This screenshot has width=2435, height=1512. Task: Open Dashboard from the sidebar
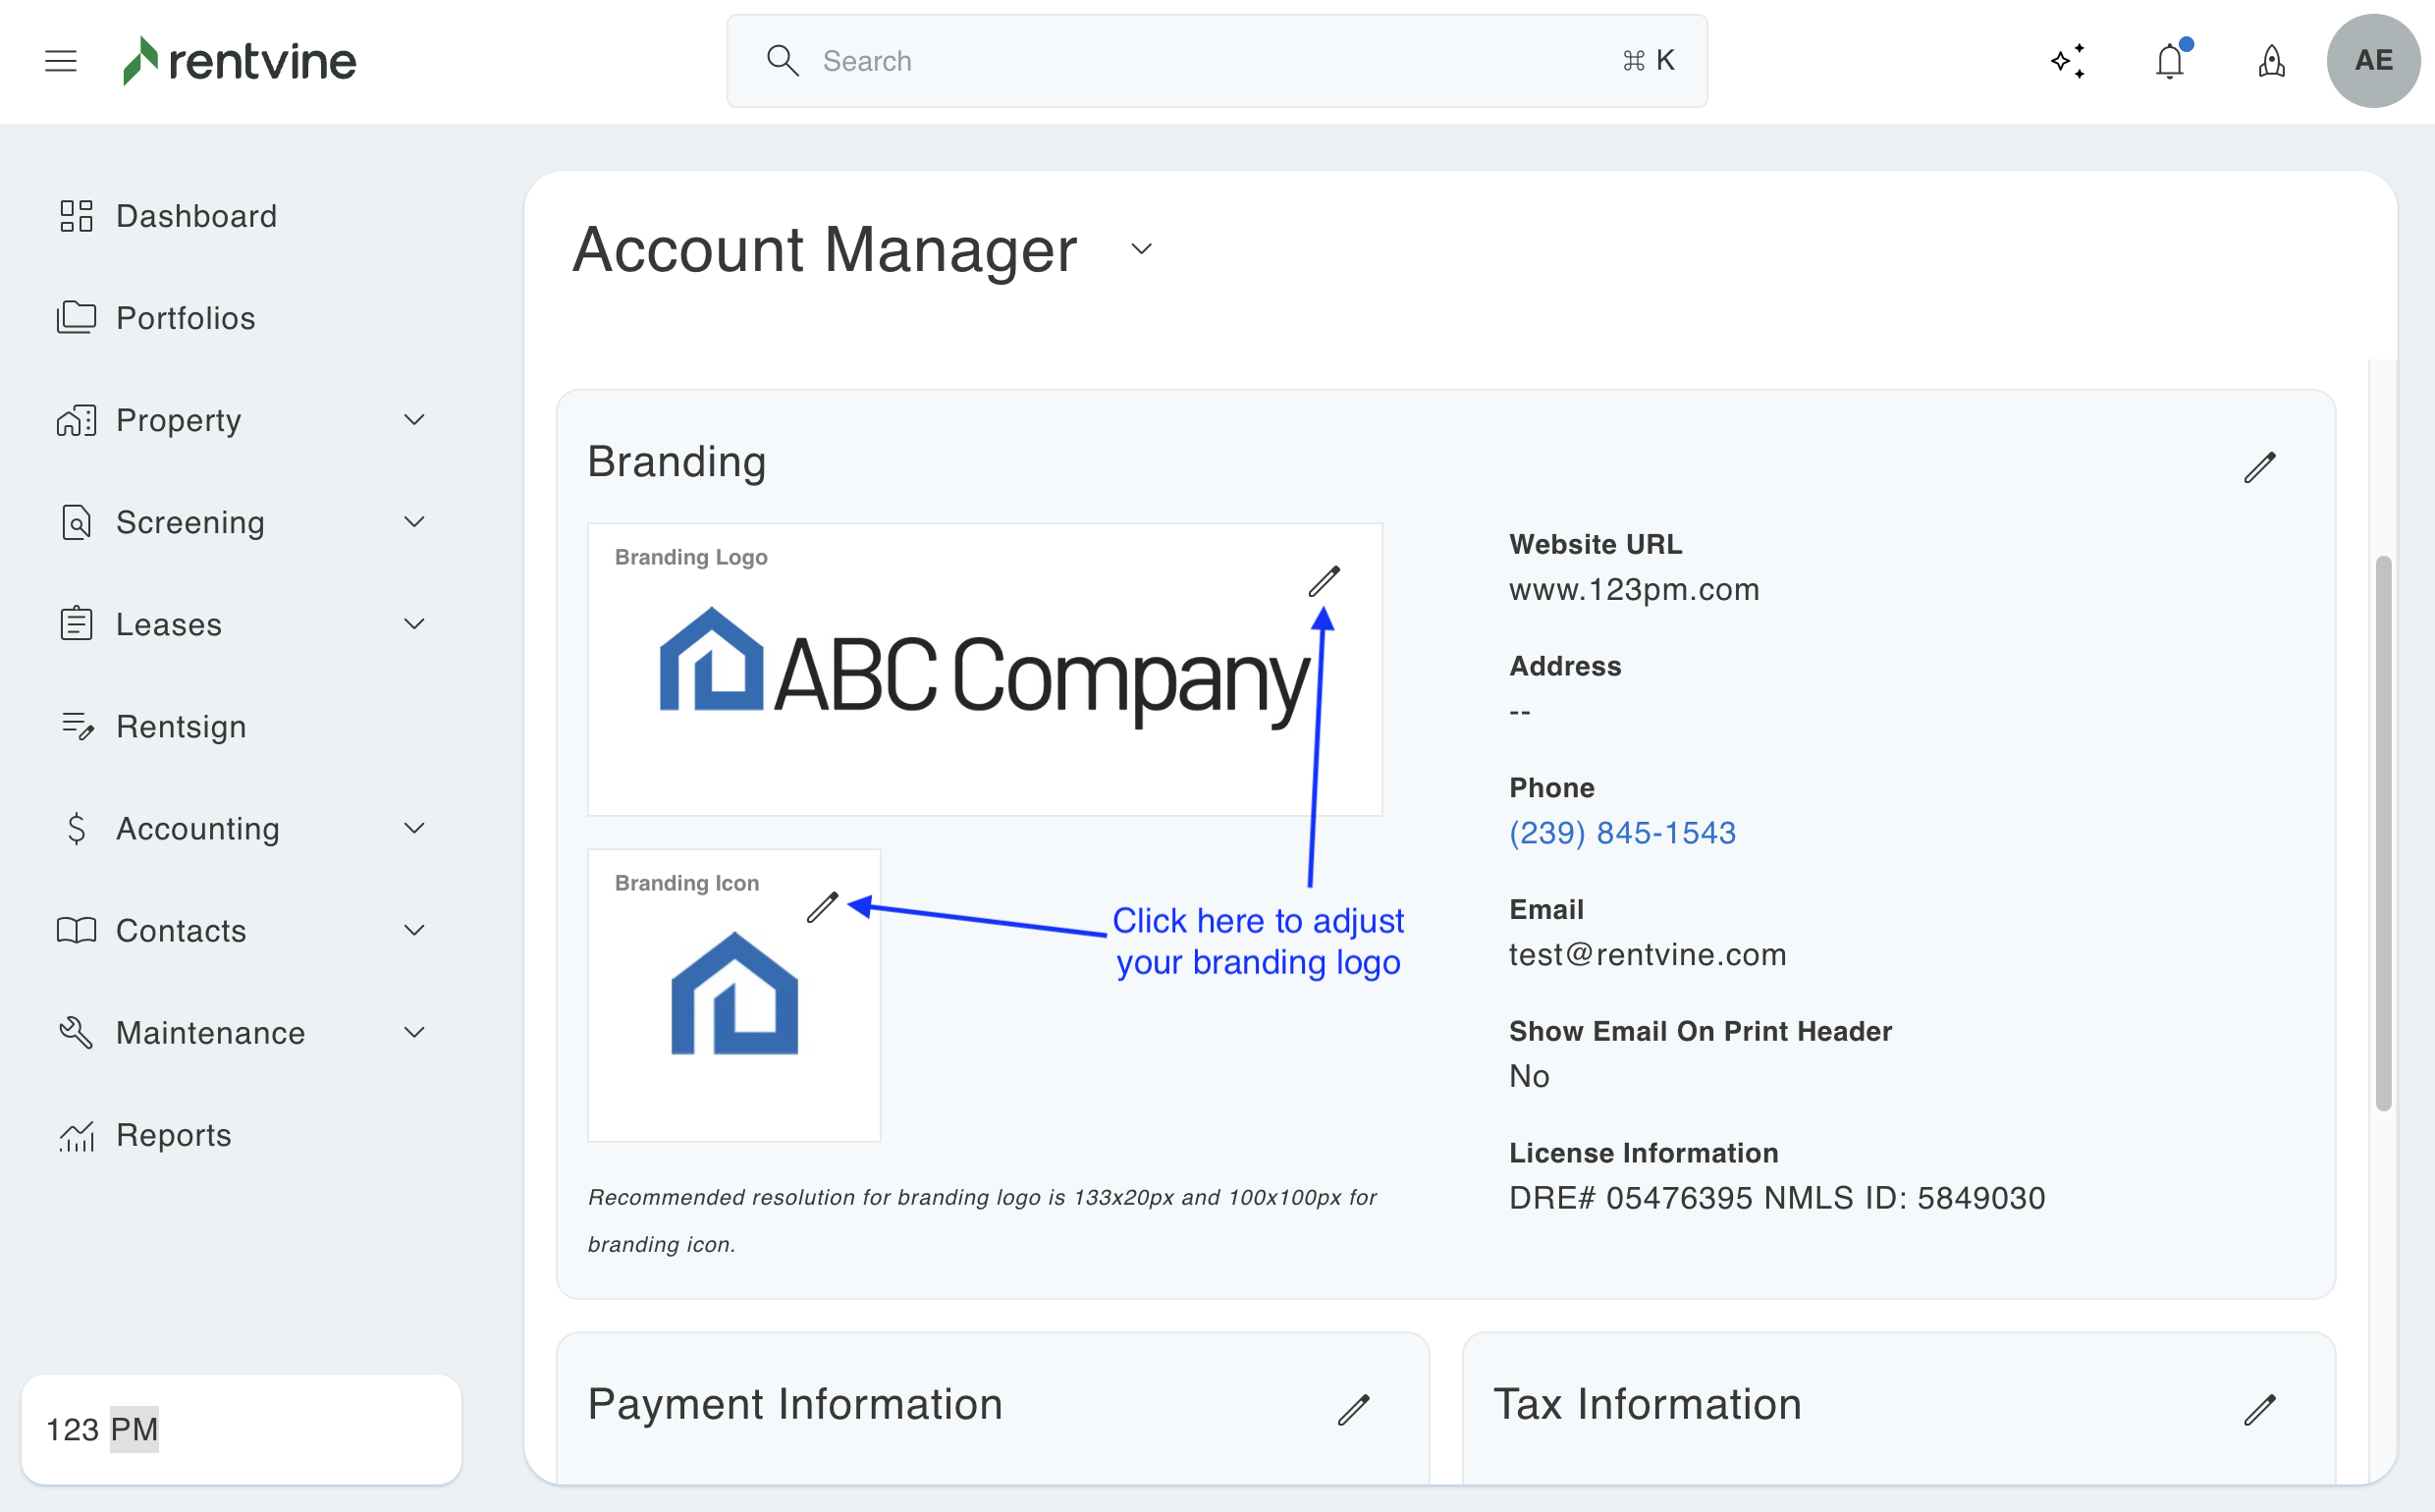[196, 216]
